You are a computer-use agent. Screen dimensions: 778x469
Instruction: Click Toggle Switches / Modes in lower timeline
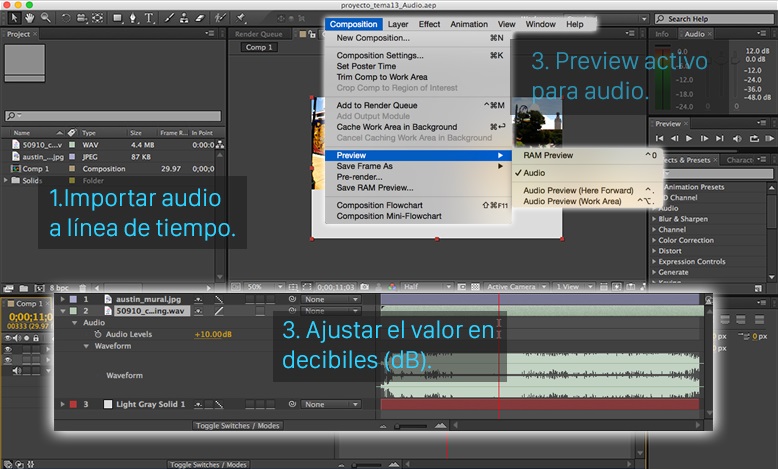click(208, 465)
